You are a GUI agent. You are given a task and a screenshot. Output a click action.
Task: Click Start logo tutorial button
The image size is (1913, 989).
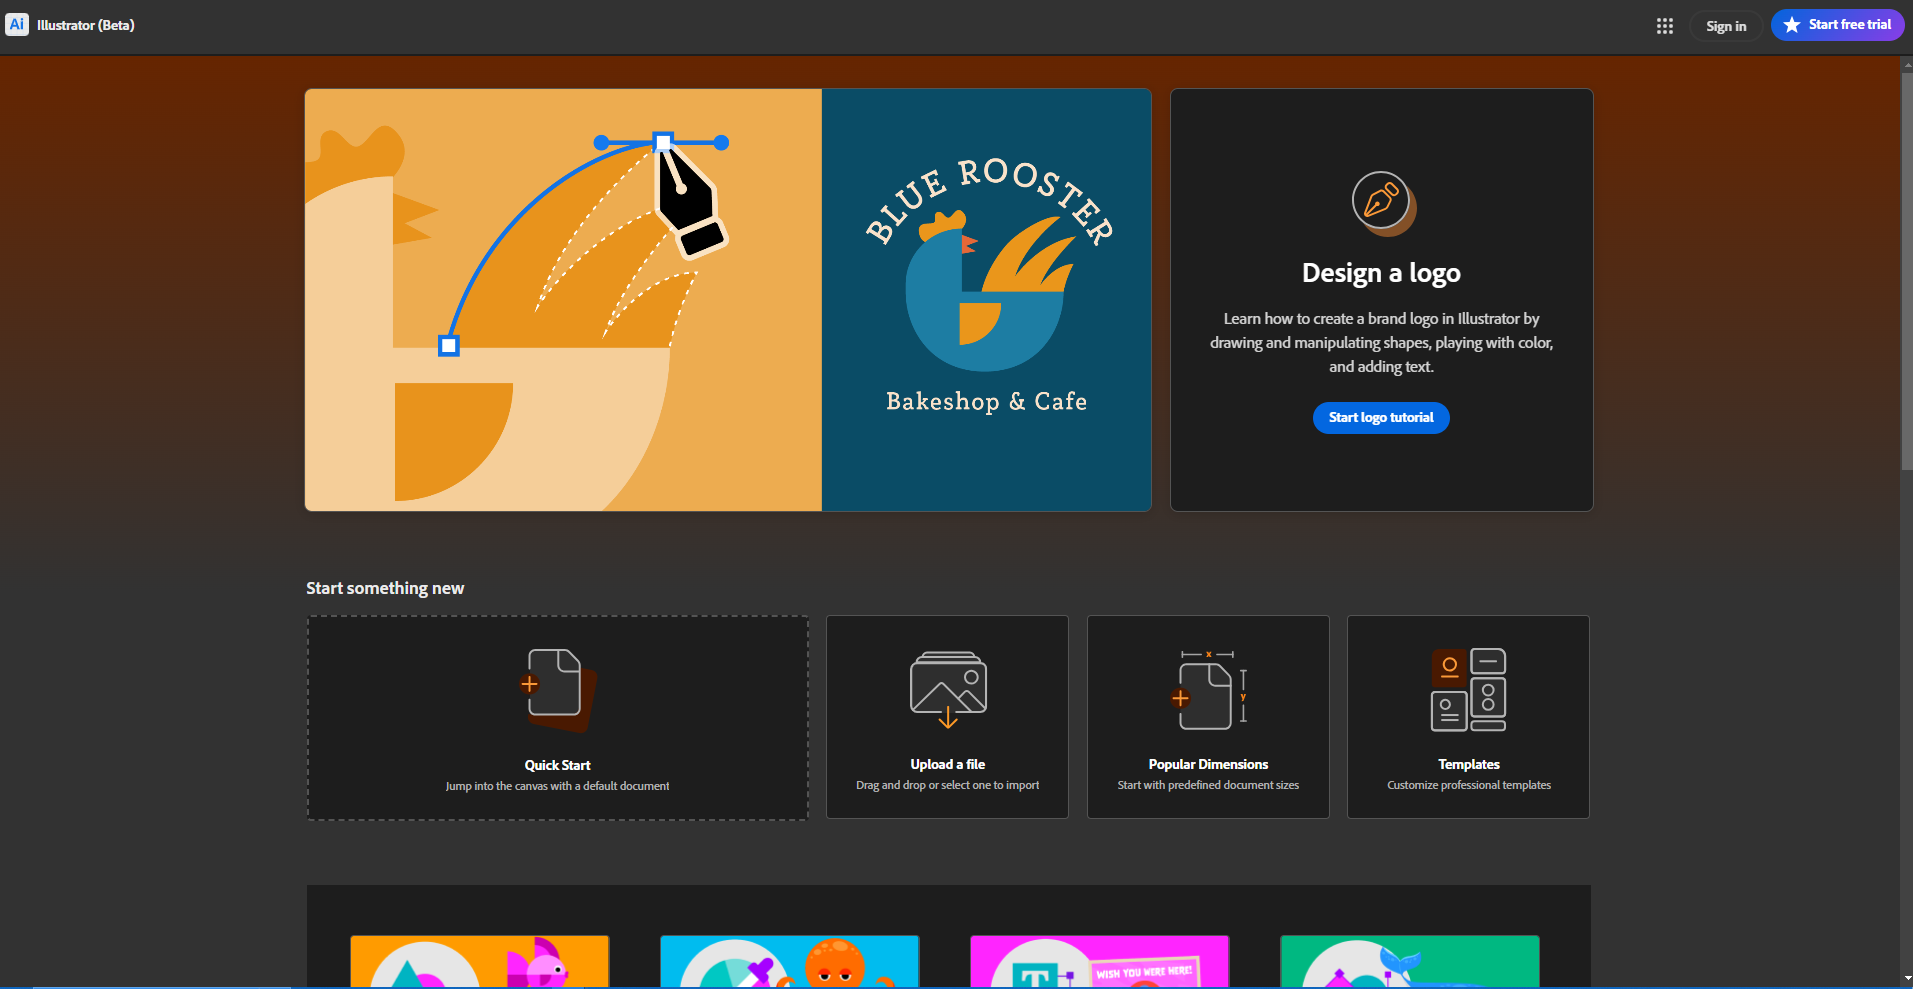tap(1381, 417)
